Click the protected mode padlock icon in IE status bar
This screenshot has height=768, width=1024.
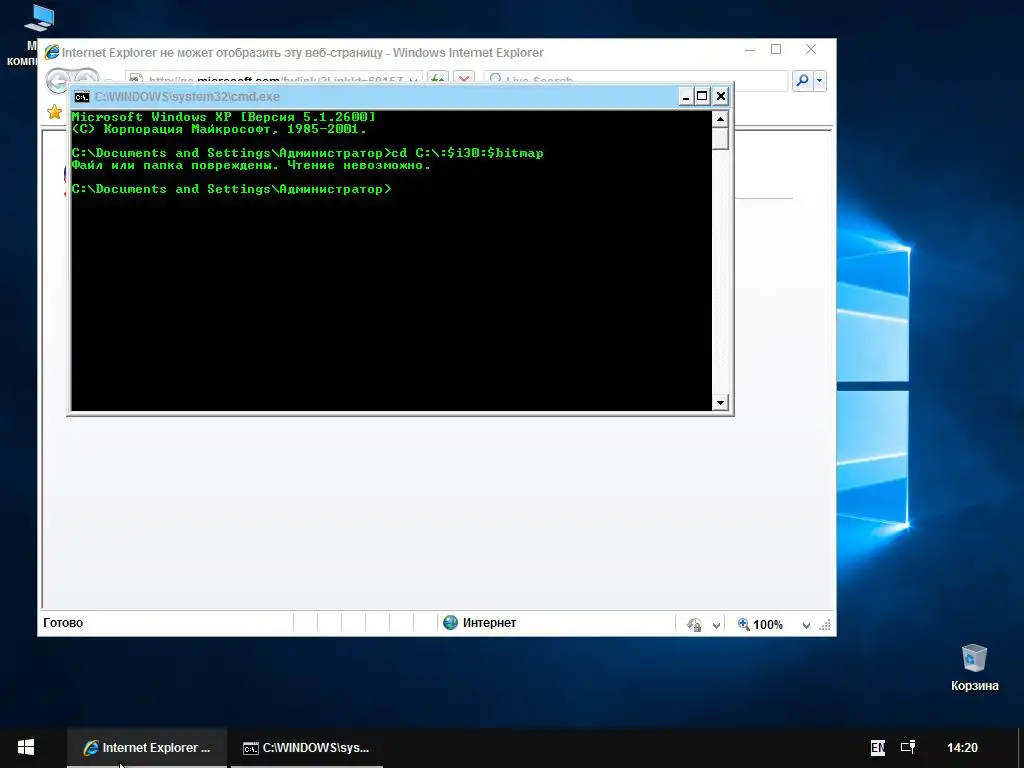tap(694, 625)
